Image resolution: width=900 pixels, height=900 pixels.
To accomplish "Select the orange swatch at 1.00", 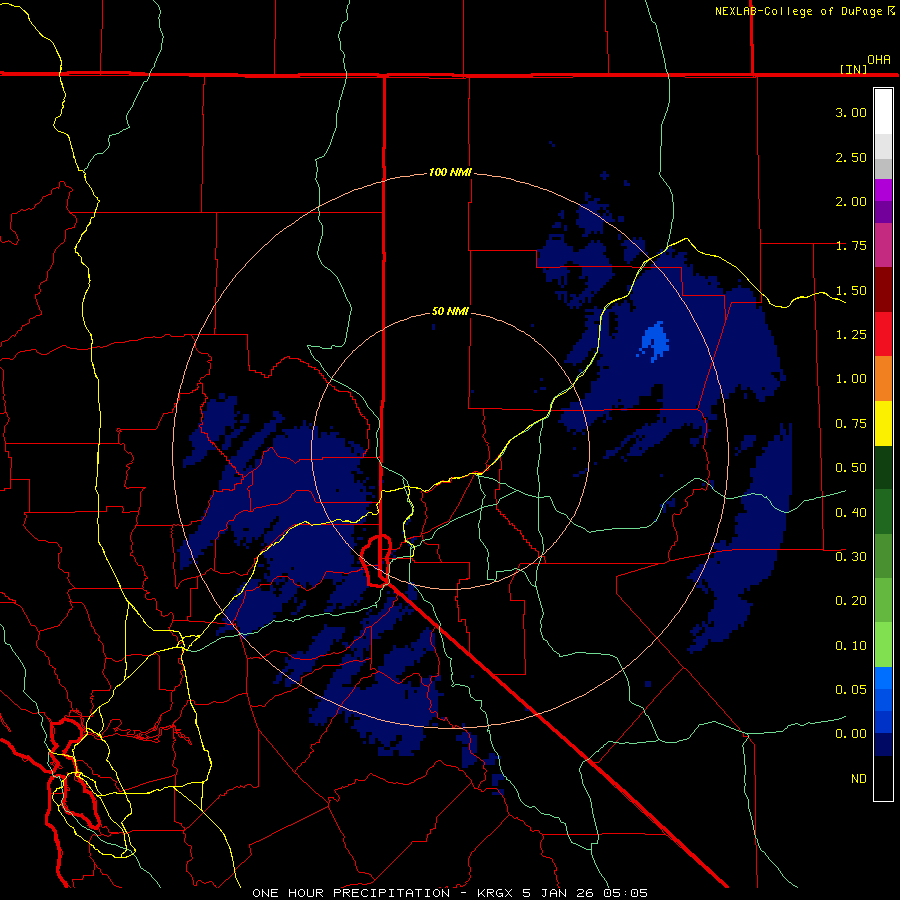I will (x=883, y=379).
